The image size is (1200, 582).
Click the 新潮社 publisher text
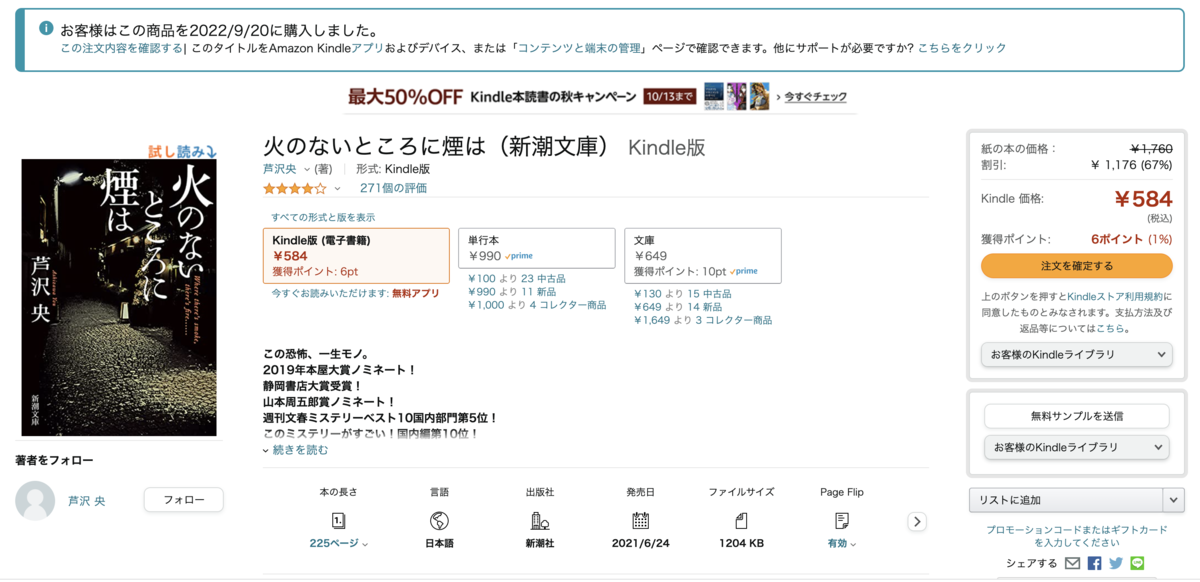click(x=540, y=543)
